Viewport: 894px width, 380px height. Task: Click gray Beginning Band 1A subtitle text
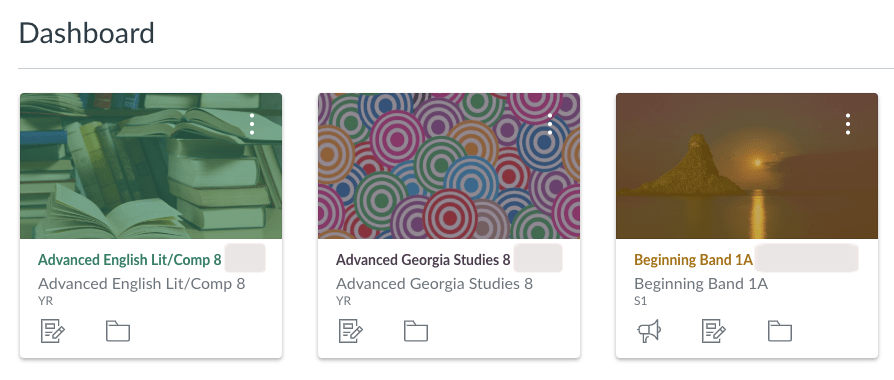point(701,284)
